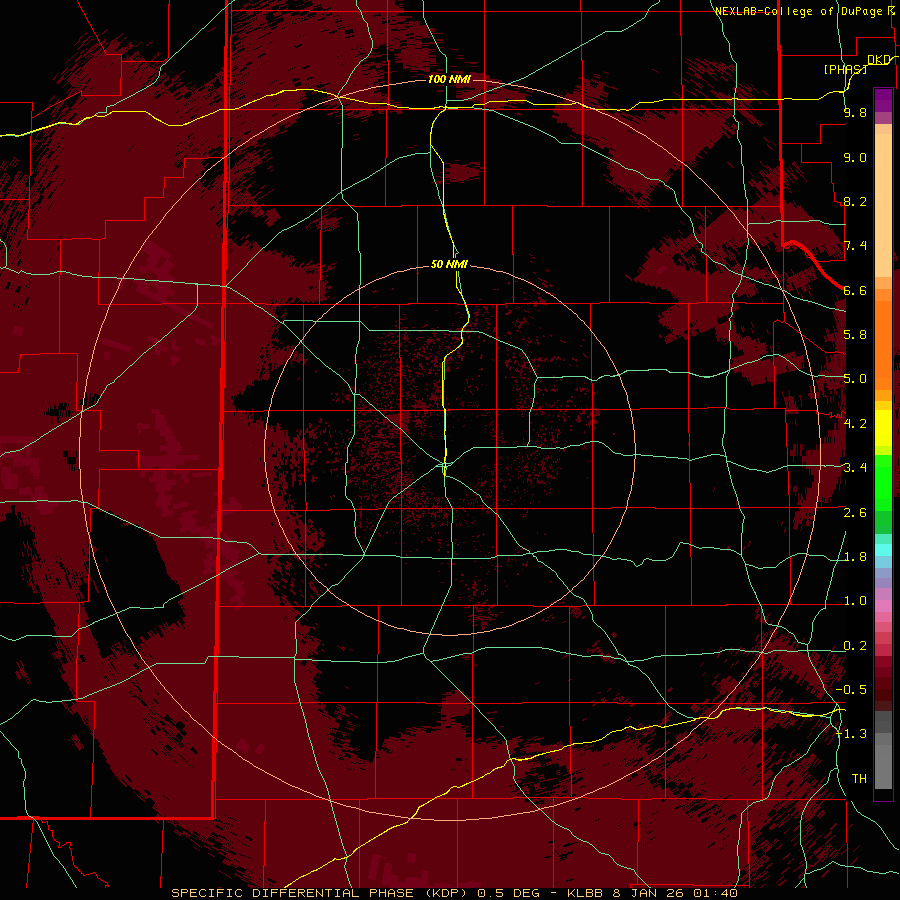Click the 1.0 value on color scale
Screen dimensions: 900x900
(855, 600)
